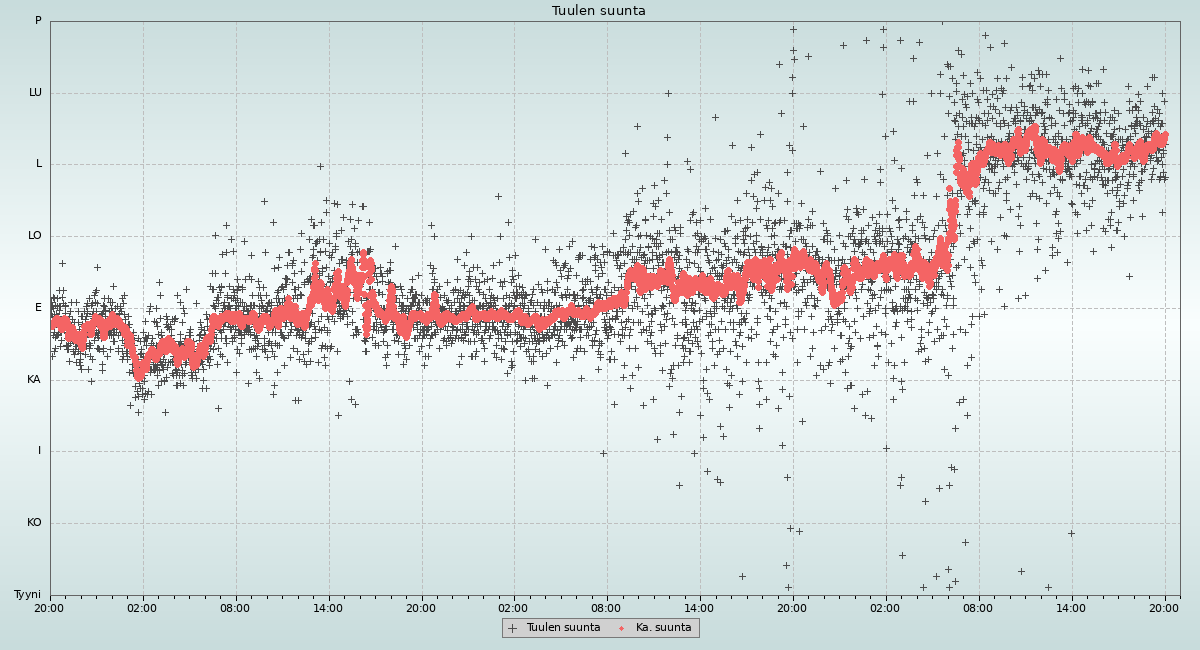Click the 'E' label on y-axis
This screenshot has width=1200, height=650.
38,308
